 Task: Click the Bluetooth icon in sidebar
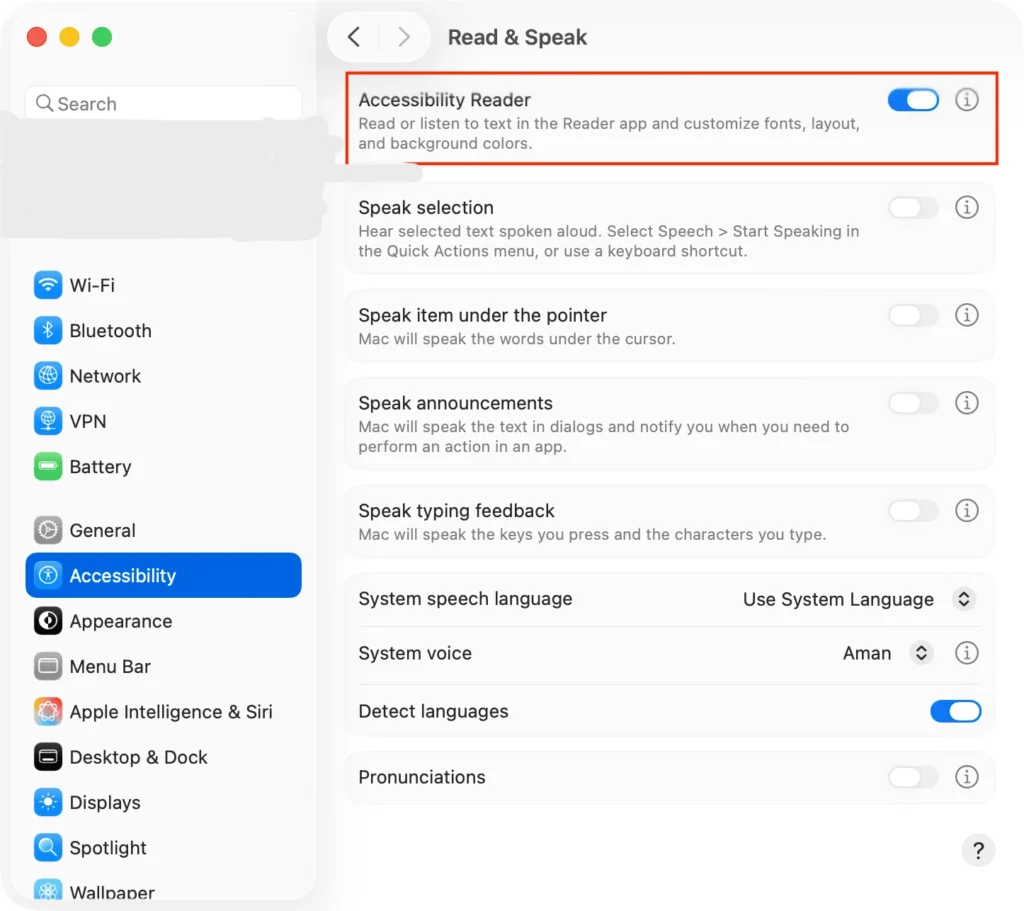[48, 331]
